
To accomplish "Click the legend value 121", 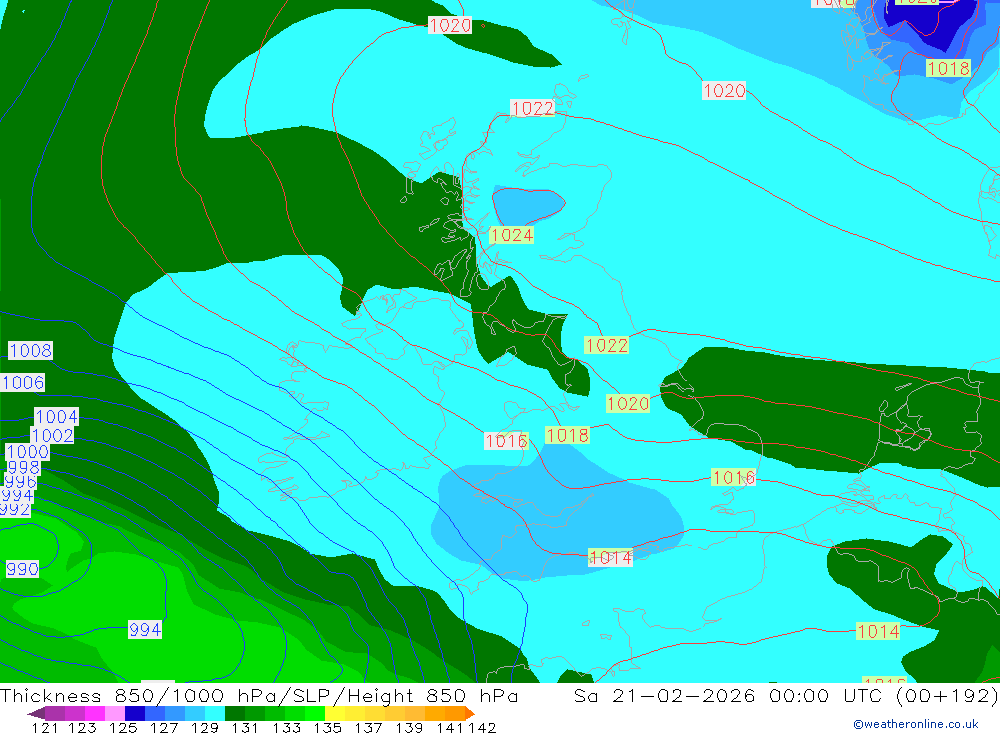I will coord(45,727).
